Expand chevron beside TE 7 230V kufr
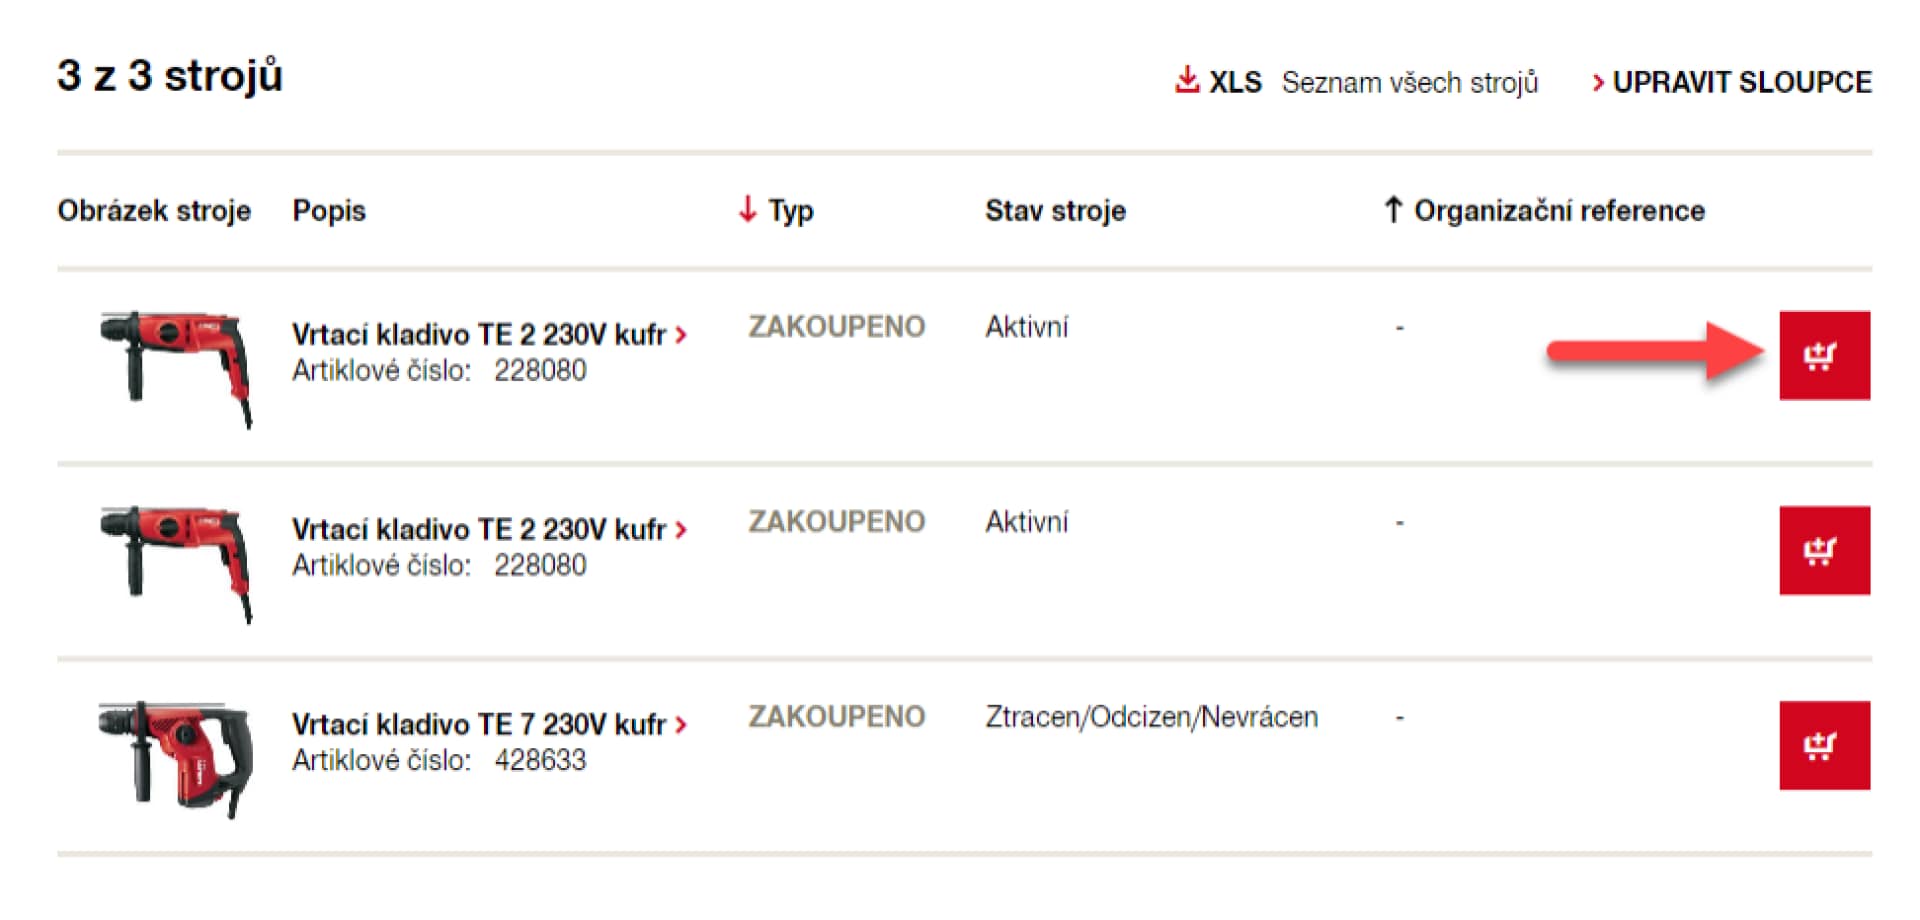Image resolution: width=1920 pixels, height=920 pixels. [681, 725]
